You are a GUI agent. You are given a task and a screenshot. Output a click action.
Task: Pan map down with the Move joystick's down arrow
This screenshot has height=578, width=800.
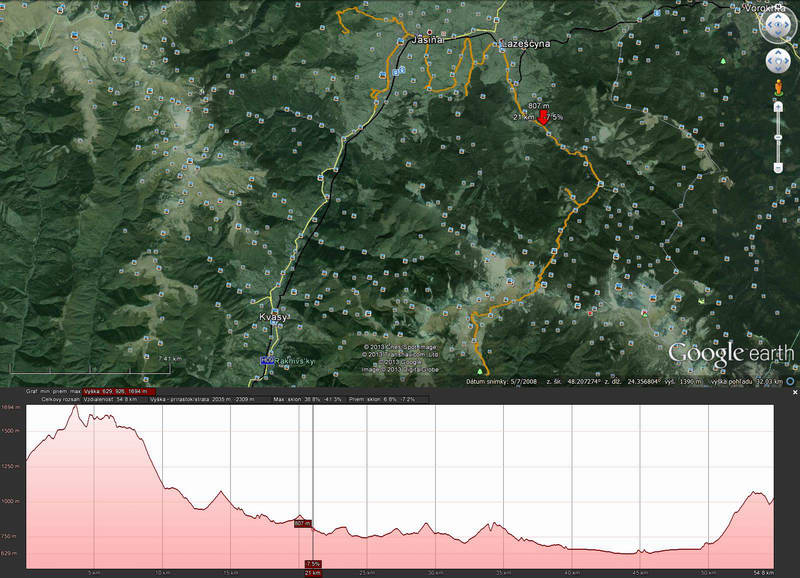tap(778, 70)
